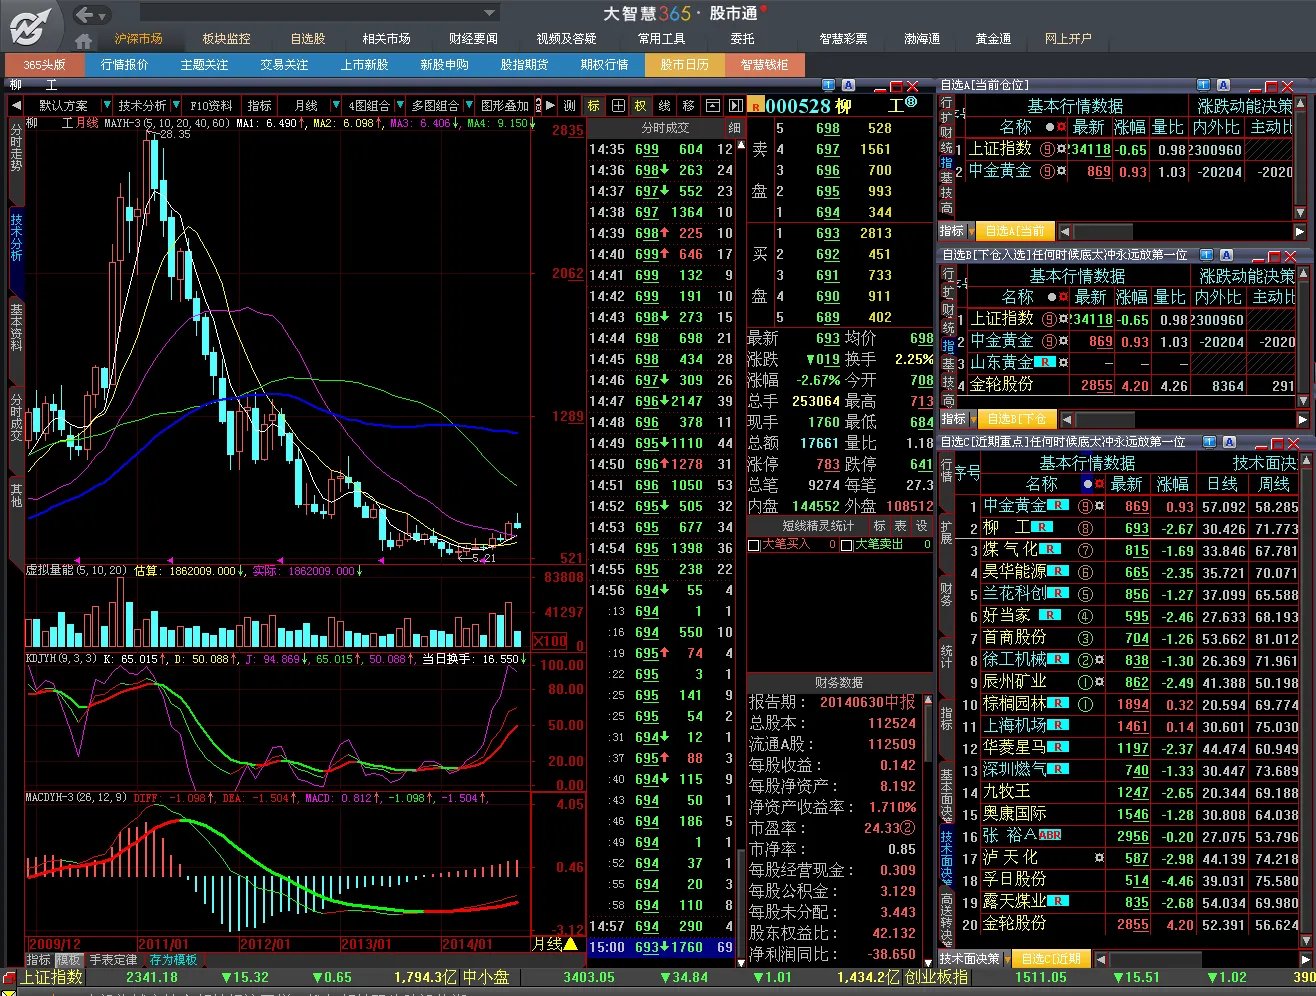Image resolution: width=1316 pixels, height=996 pixels.
Task: Toggle the 标 marker icon in chart toolbar
Action: [594, 106]
